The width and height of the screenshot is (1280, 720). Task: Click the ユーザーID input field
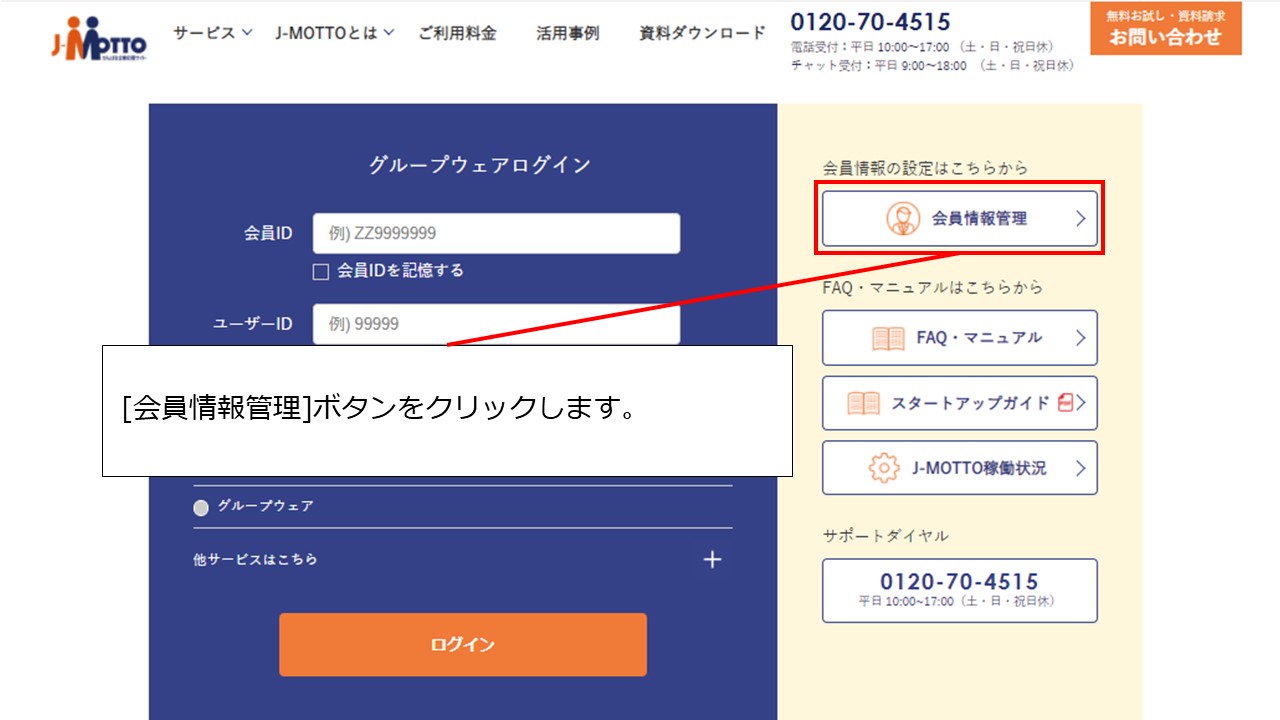tap(497, 323)
